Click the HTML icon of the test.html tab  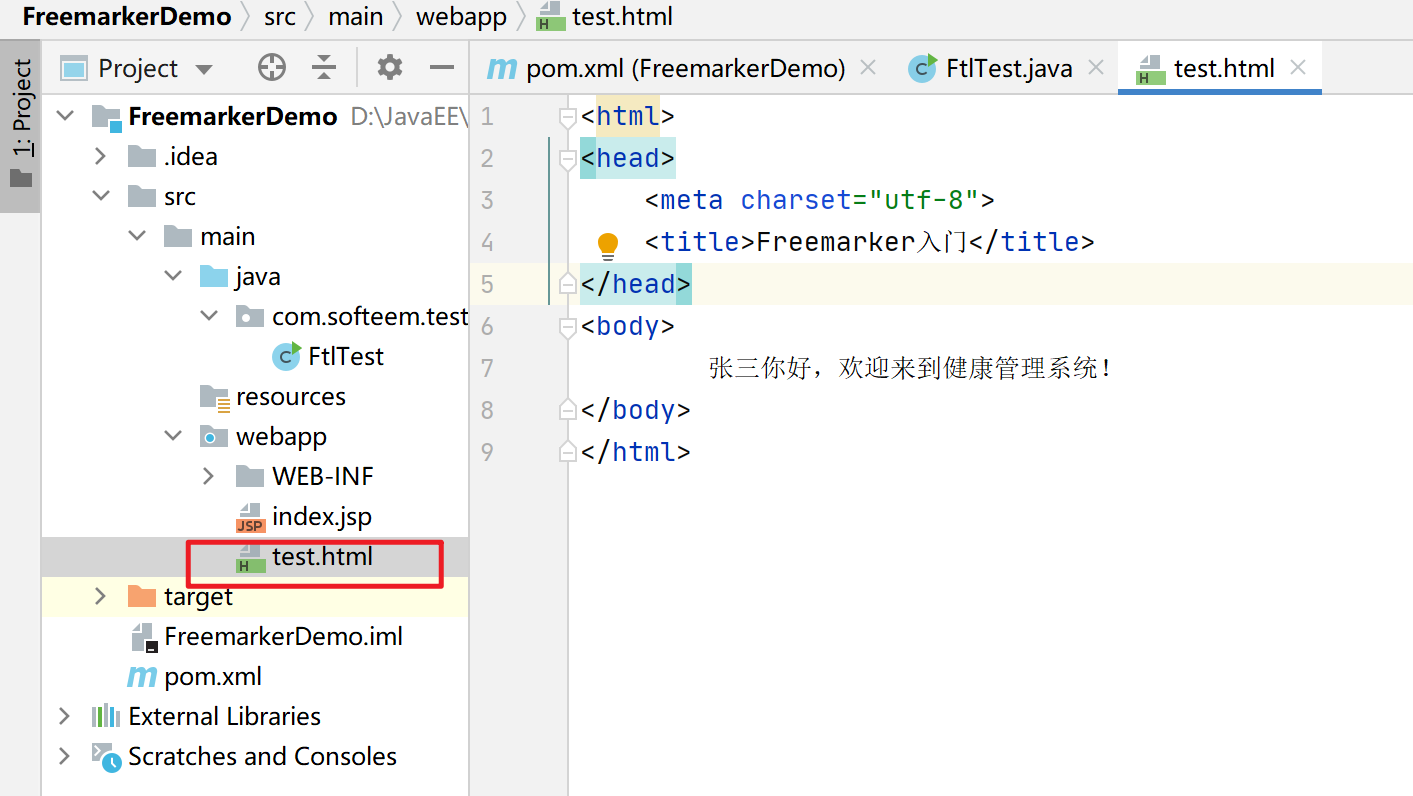[1151, 67]
